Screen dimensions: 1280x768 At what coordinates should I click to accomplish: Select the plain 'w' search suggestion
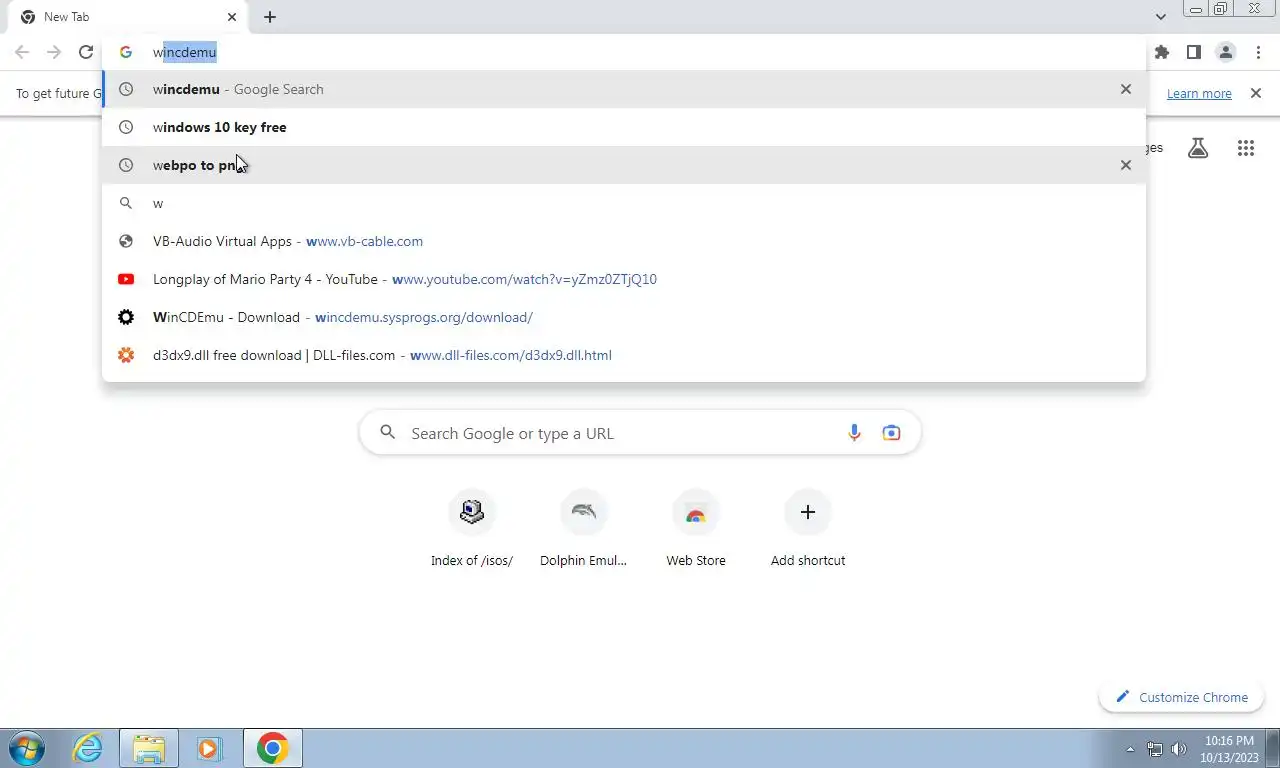point(624,203)
